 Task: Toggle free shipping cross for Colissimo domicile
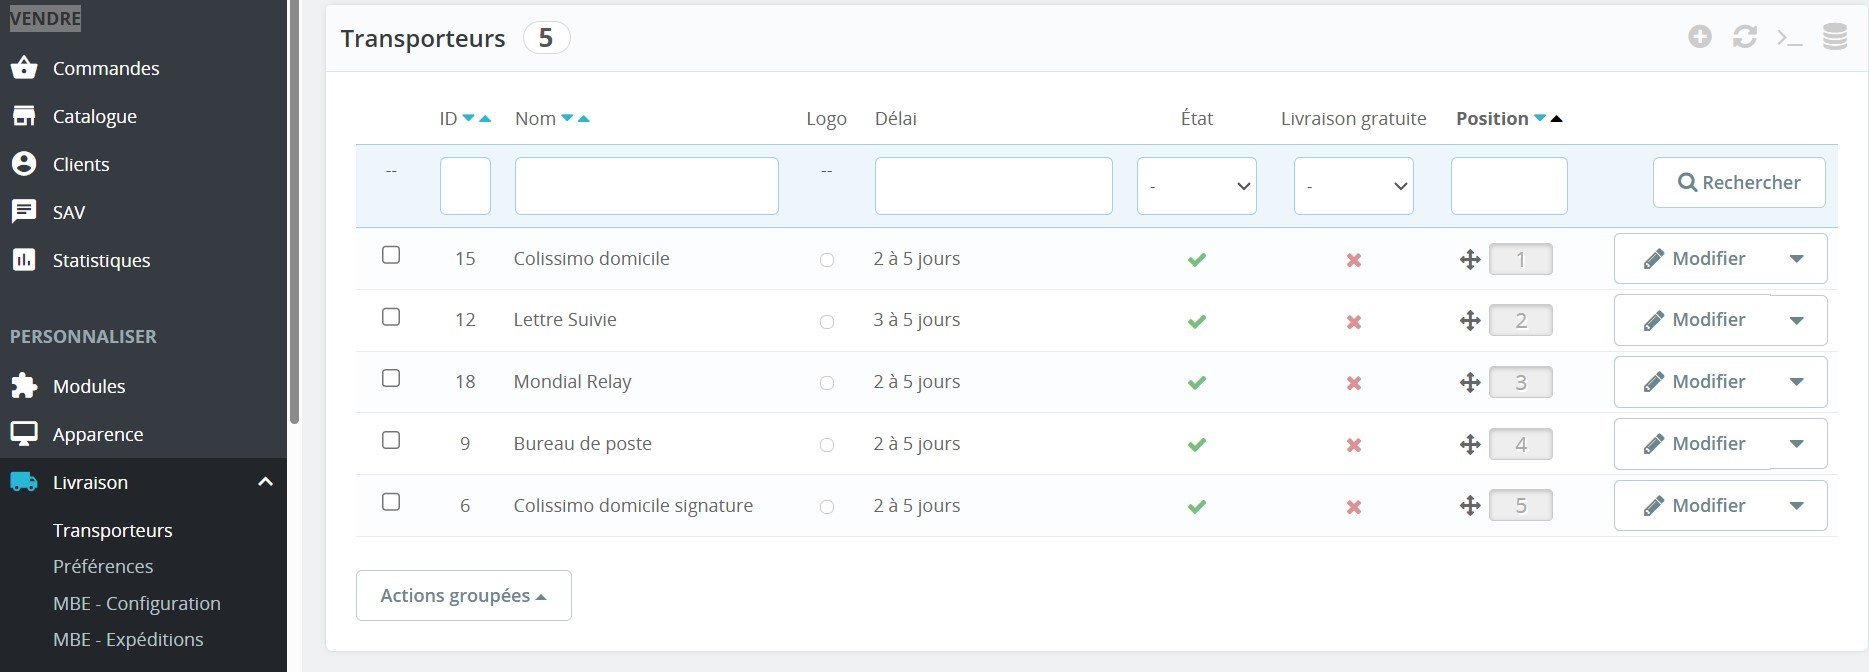point(1354,260)
